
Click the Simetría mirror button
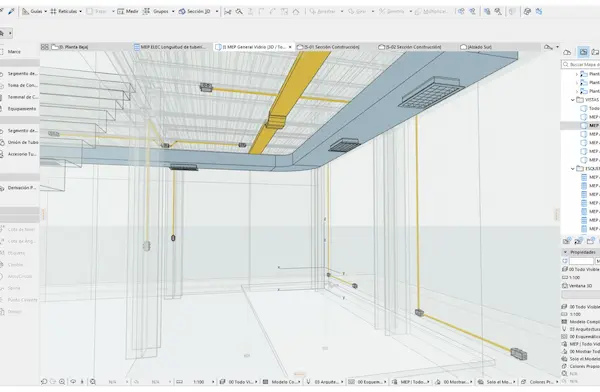click(x=391, y=11)
